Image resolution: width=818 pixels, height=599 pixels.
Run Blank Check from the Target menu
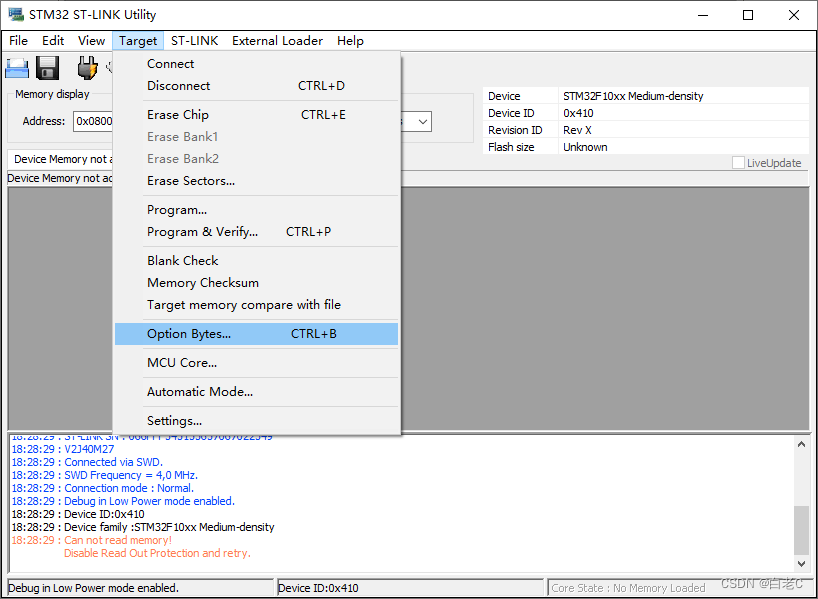(x=182, y=260)
